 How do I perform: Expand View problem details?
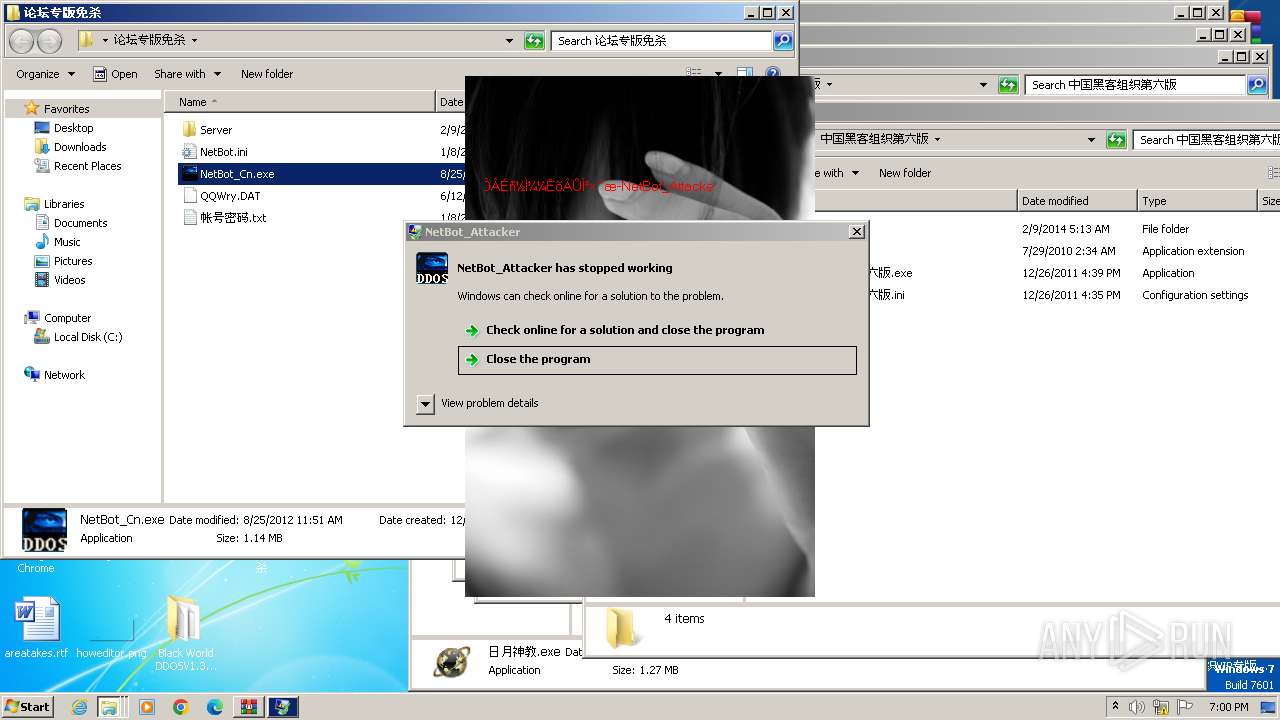425,403
